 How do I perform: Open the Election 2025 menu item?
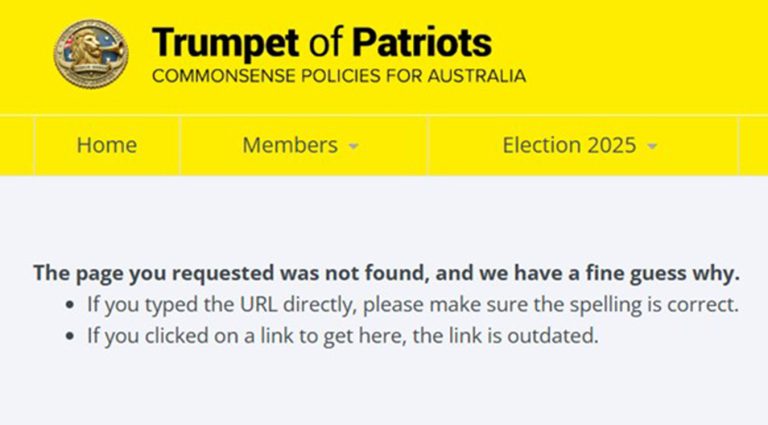[568, 145]
